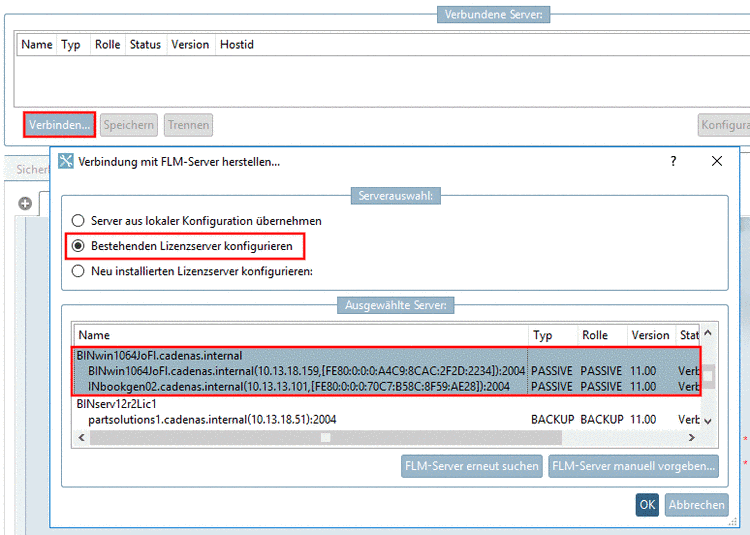Click the greyed-out Trennen button

(x=188, y=125)
